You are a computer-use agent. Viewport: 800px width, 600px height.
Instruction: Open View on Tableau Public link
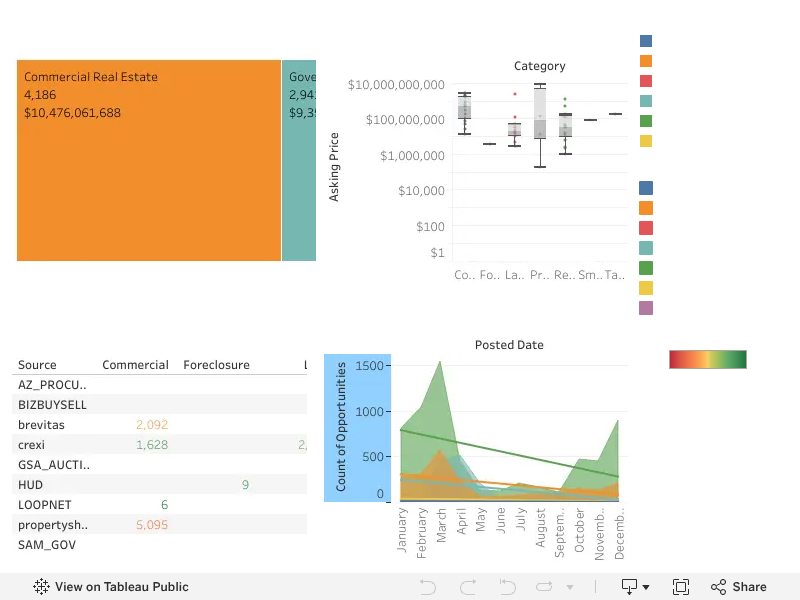point(121,587)
